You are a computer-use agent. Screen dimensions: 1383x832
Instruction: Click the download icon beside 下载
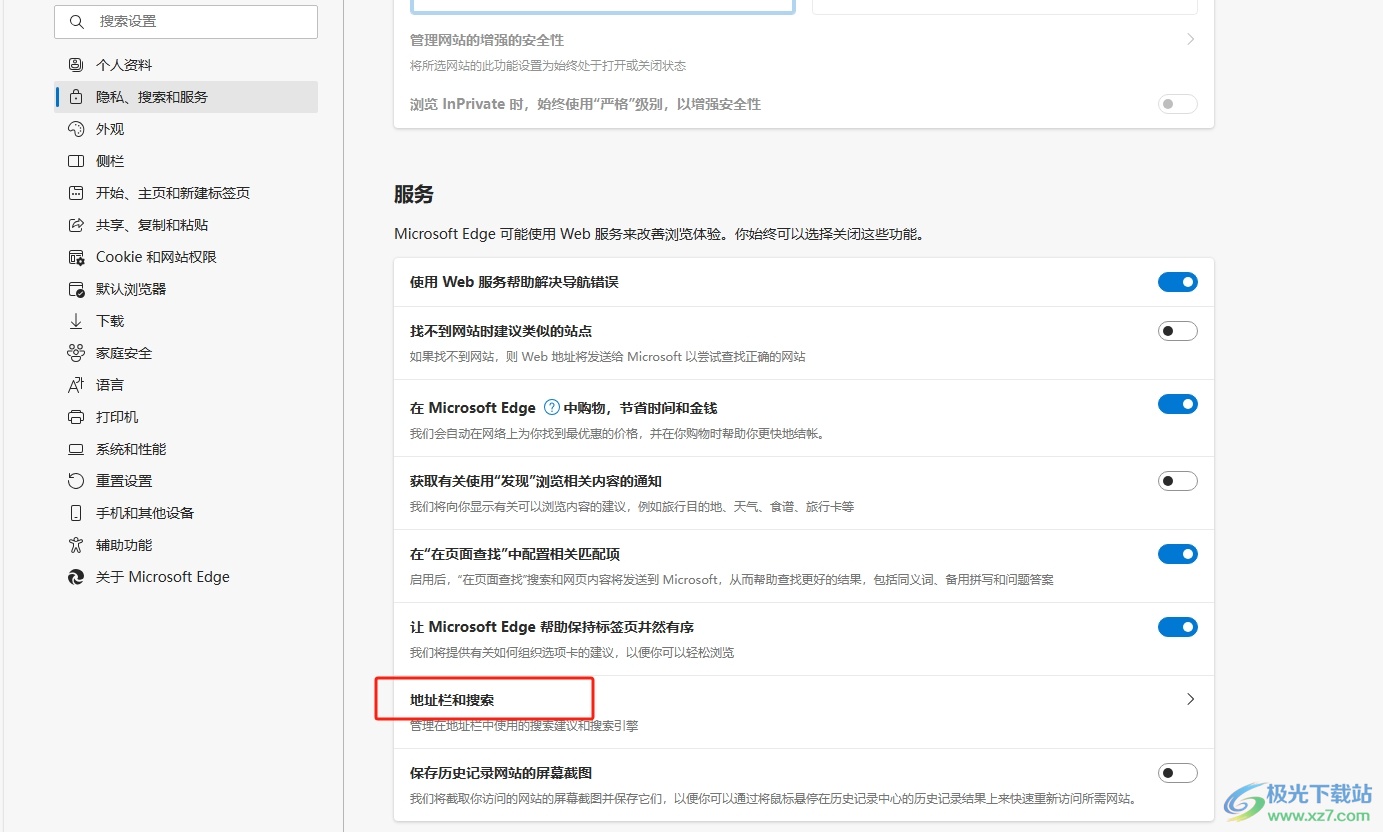coord(76,321)
